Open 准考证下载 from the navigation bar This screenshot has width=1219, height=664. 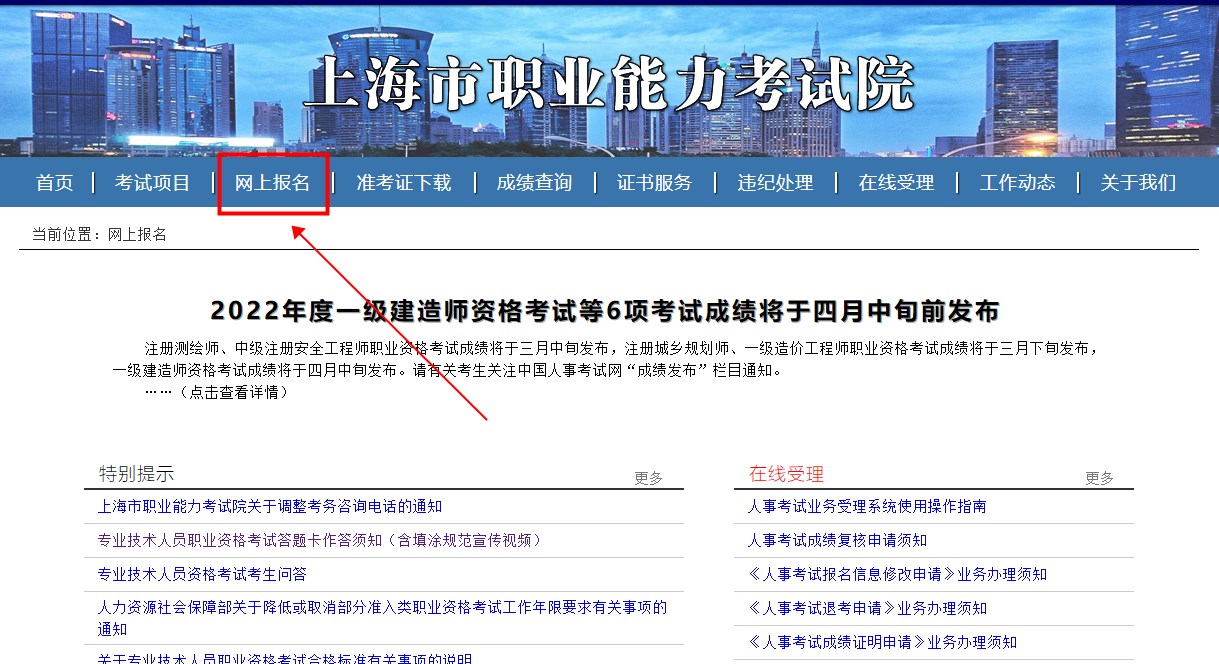tap(403, 183)
